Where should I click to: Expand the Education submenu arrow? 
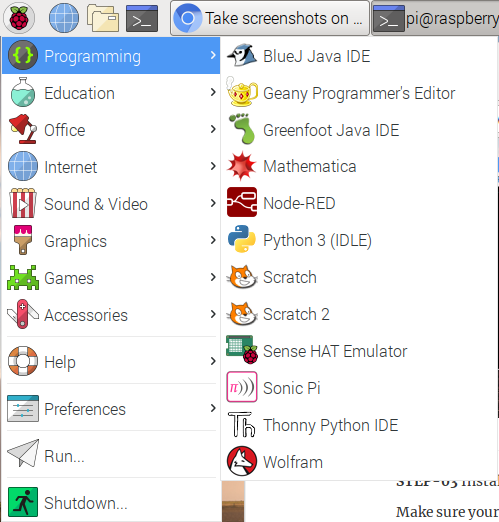pos(213,92)
